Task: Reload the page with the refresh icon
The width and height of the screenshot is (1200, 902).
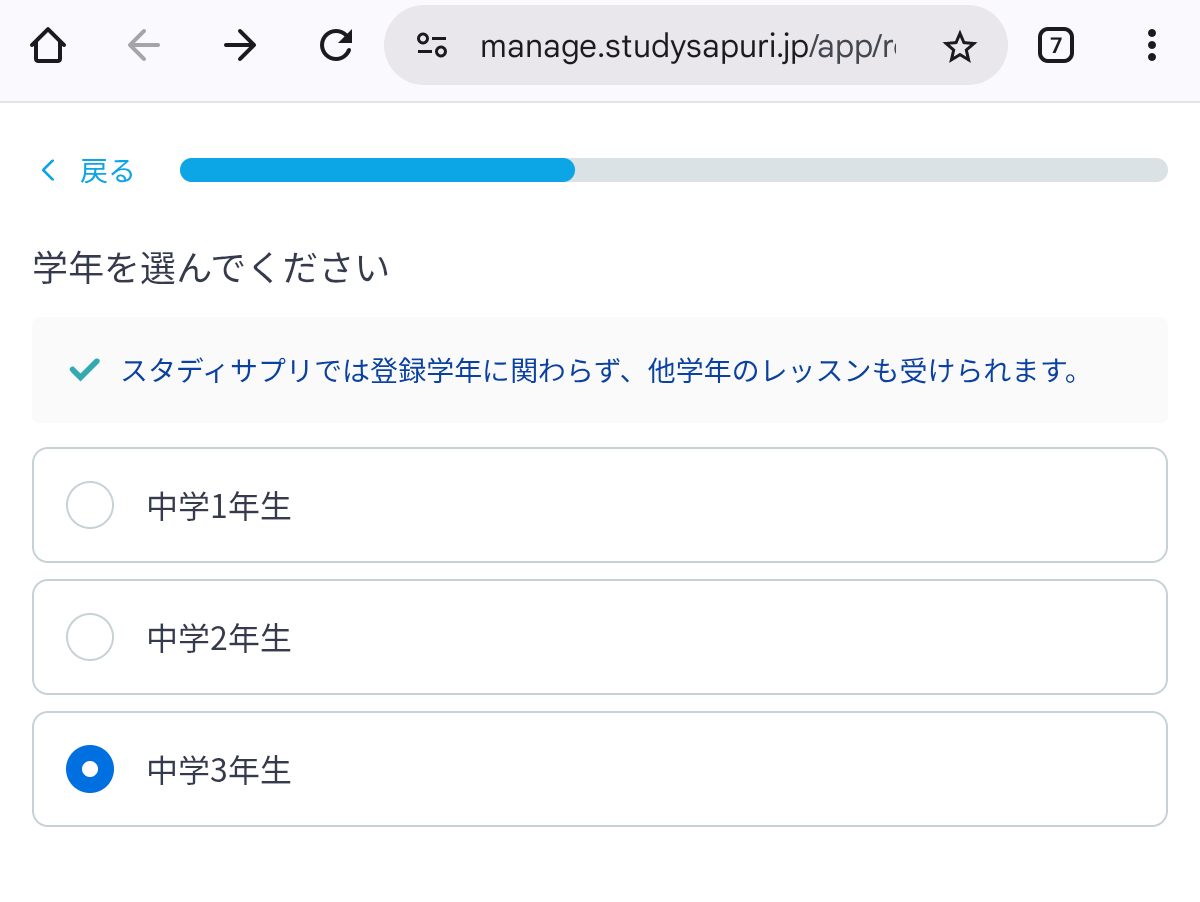Action: point(336,46)
